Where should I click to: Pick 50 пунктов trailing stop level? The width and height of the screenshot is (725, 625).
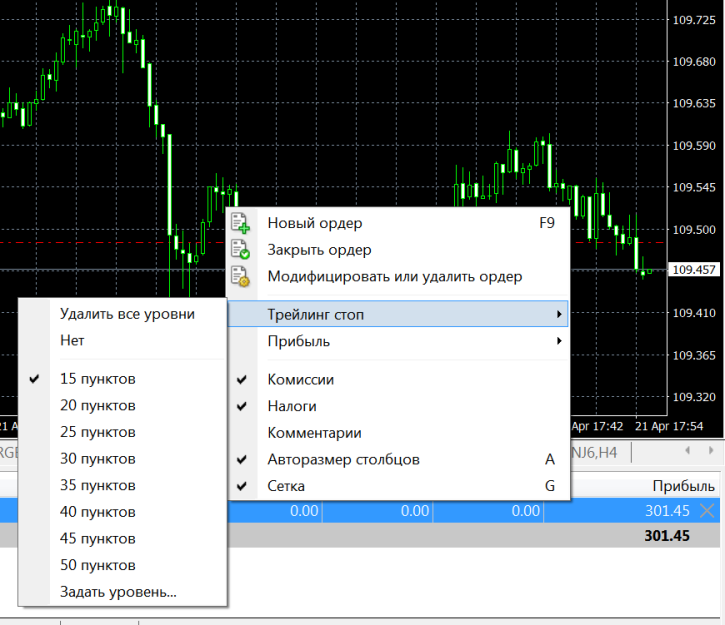(97, 565)
